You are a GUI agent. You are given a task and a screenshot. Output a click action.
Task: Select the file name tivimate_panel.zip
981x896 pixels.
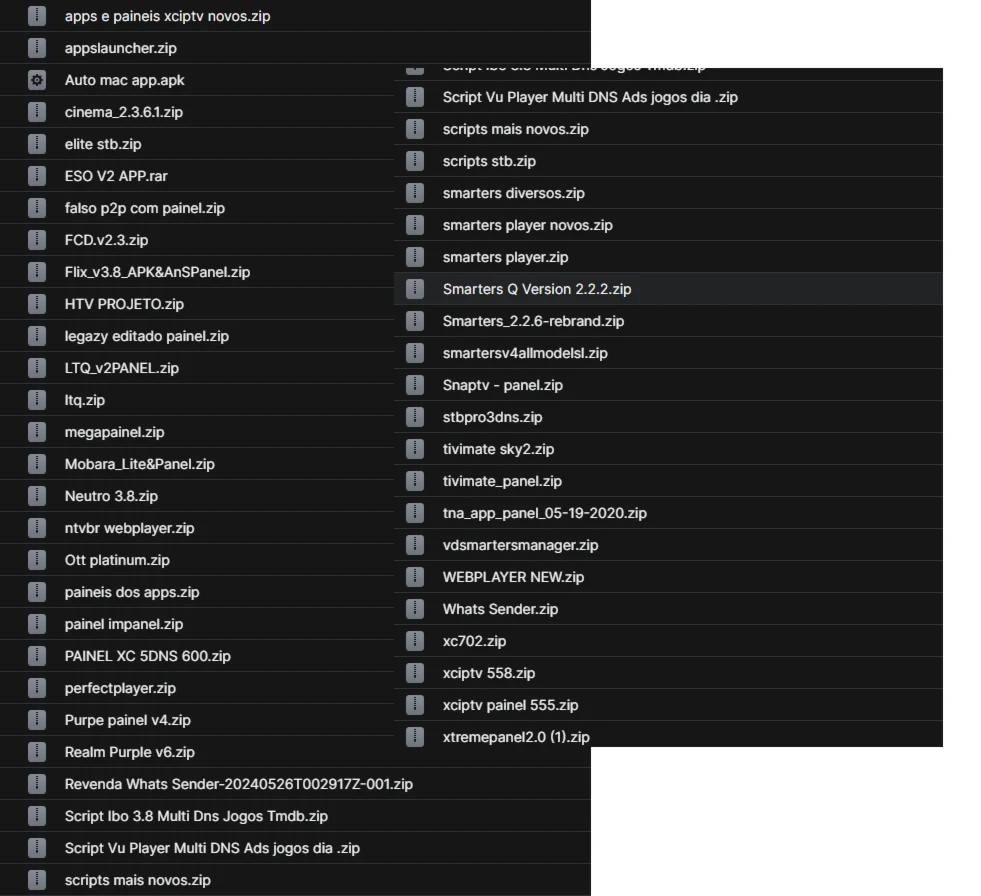point(502,481)
